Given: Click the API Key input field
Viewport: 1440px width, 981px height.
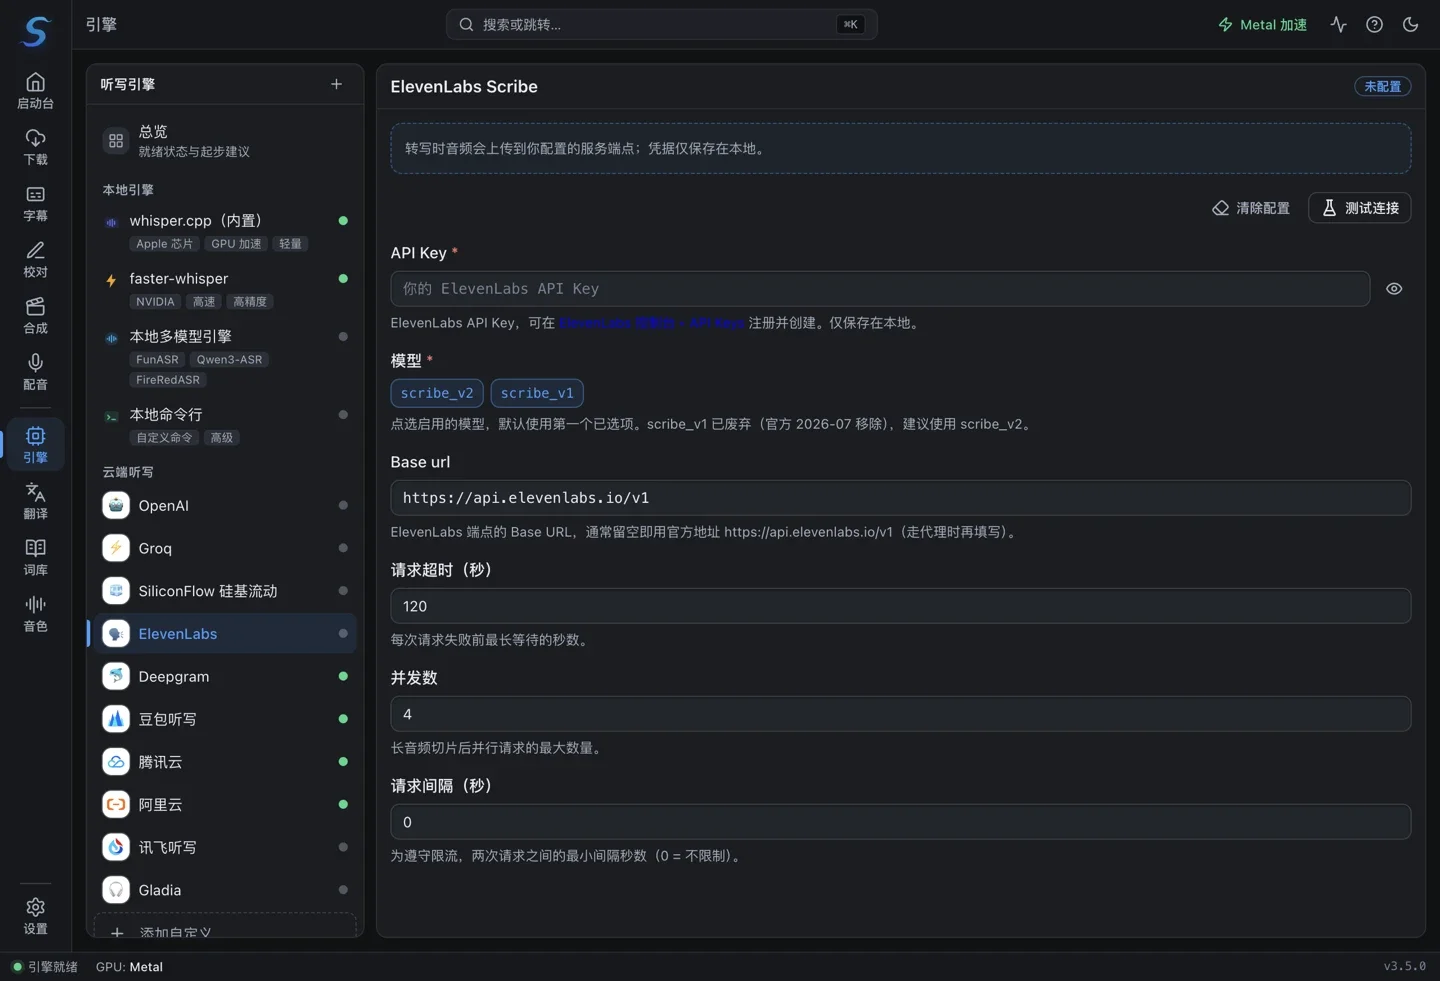Looking at the screenshot, I should [x=880, y=289].
